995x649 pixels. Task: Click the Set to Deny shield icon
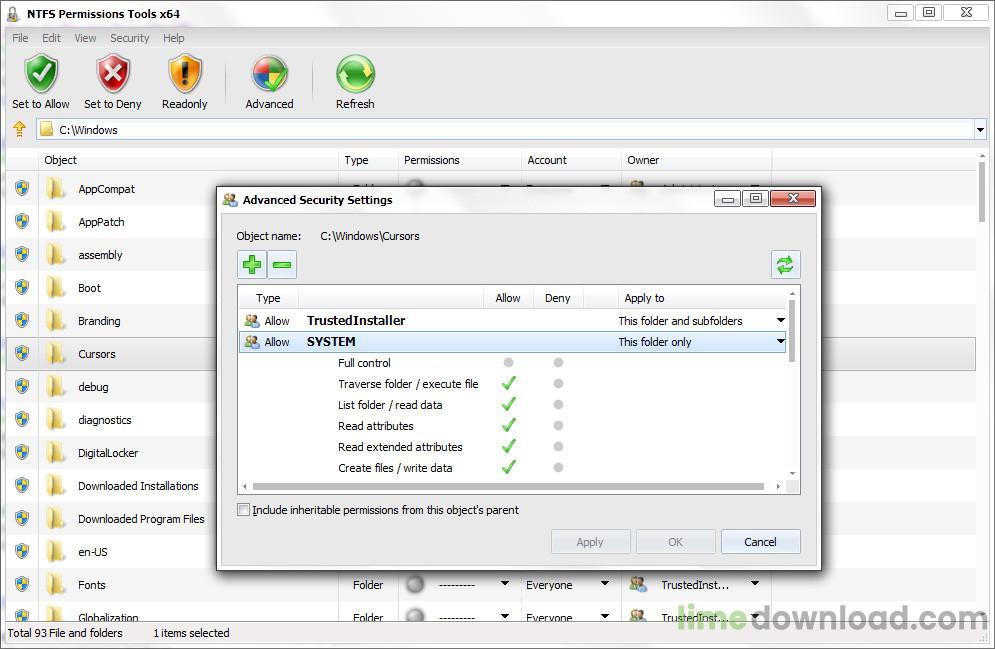point(112,75)
